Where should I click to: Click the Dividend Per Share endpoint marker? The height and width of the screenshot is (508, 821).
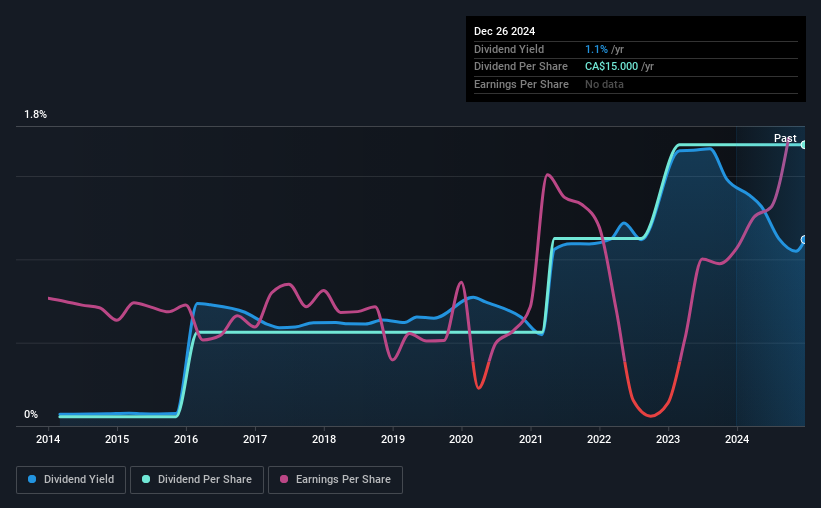(804, 145)
